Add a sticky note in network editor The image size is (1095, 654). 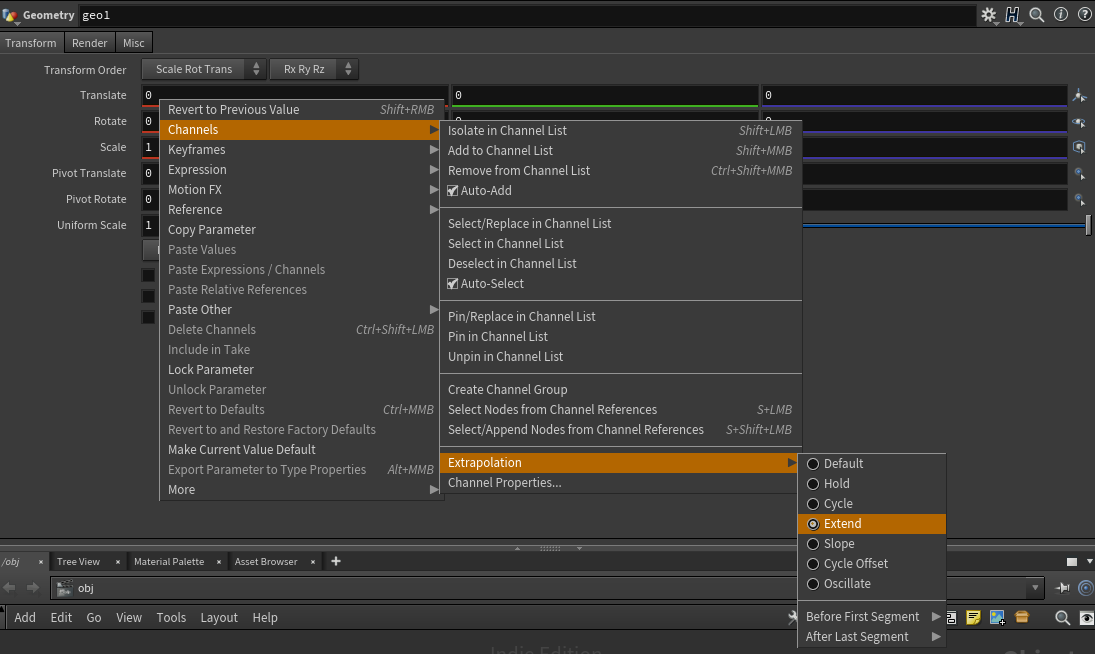click(973, 617)
